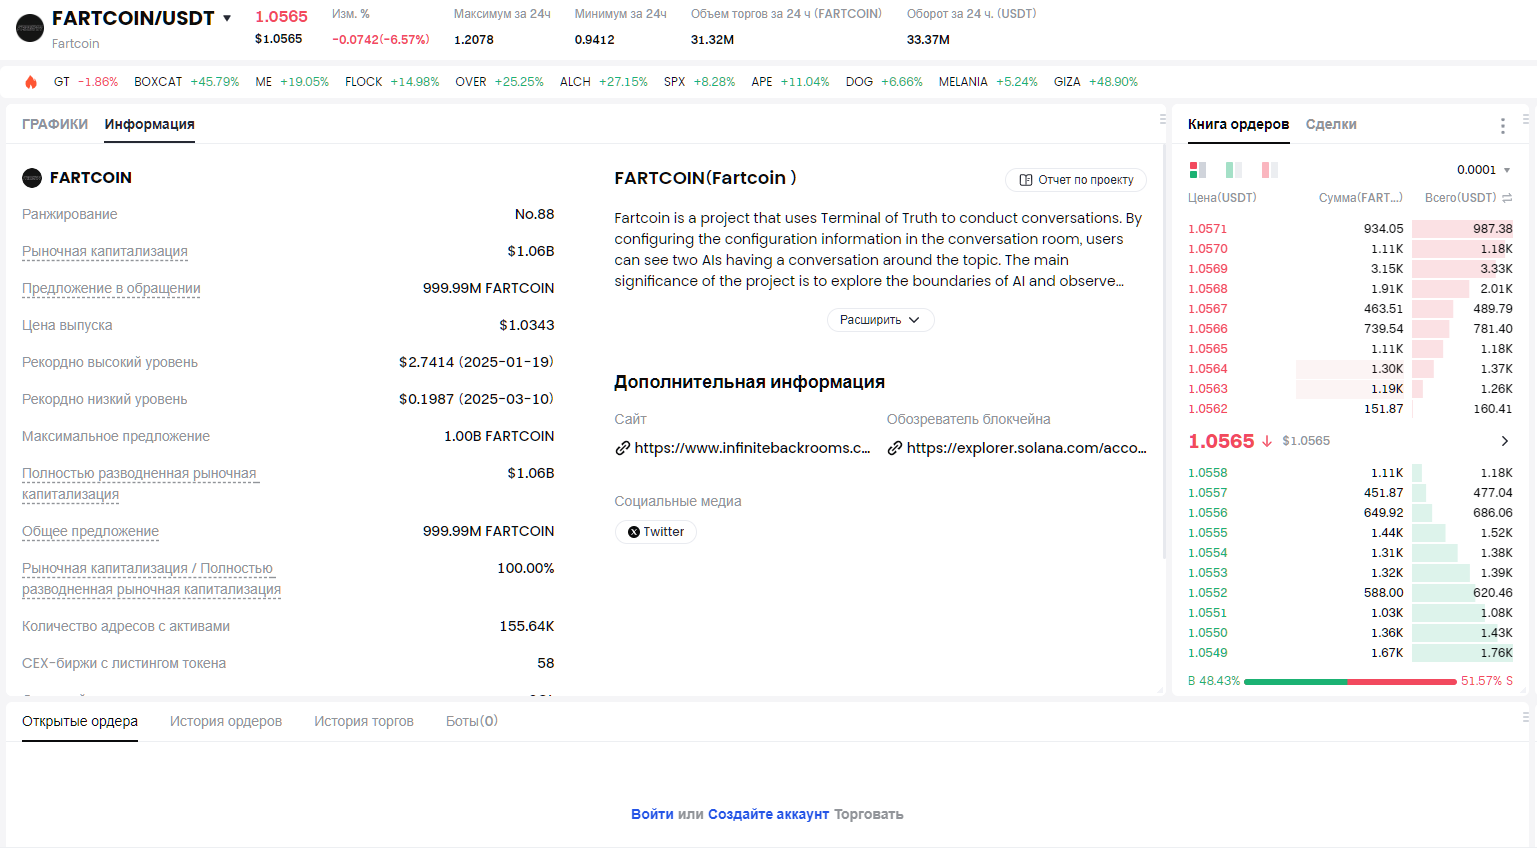Open the Сделки tab
The height and width of the screenshot is (850, 1537).
(x=1331, y=124)
